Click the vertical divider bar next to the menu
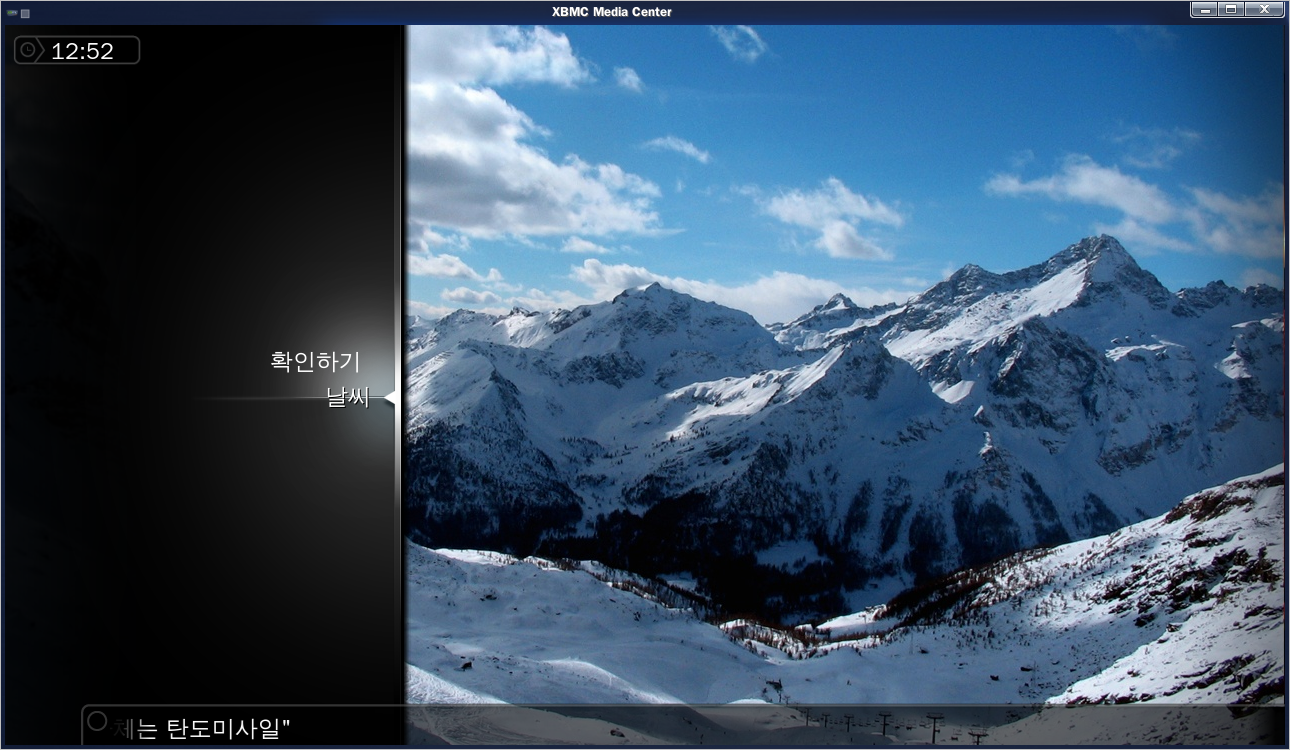This screenshot has height=750, width=1290. pos(403,385)
